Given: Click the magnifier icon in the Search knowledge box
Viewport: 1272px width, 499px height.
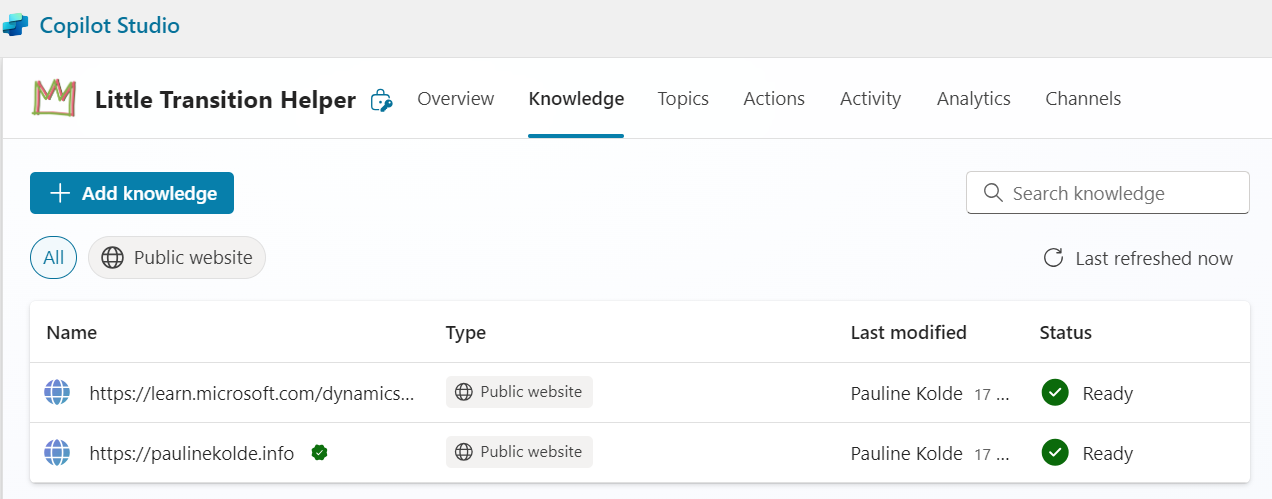Looking at the screenshot, I should (993, 193).
